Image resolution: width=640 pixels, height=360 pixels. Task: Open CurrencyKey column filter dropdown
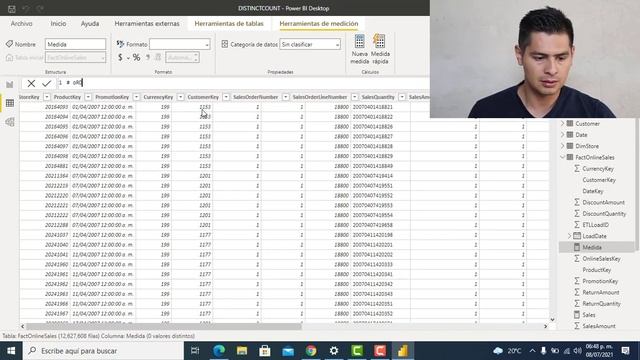pyautogui.click(x=180, y=97)
